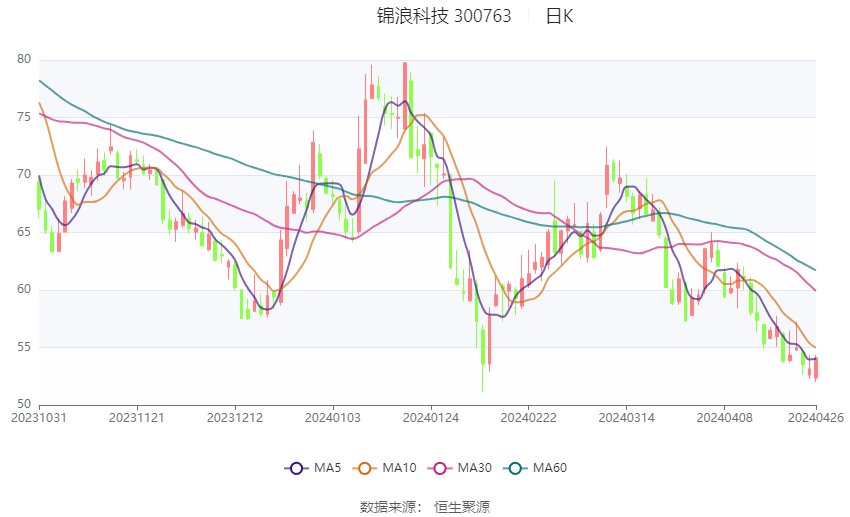Click the data source text 恒生聚源
The image size is (850, 517).
[x=462, y=507]
